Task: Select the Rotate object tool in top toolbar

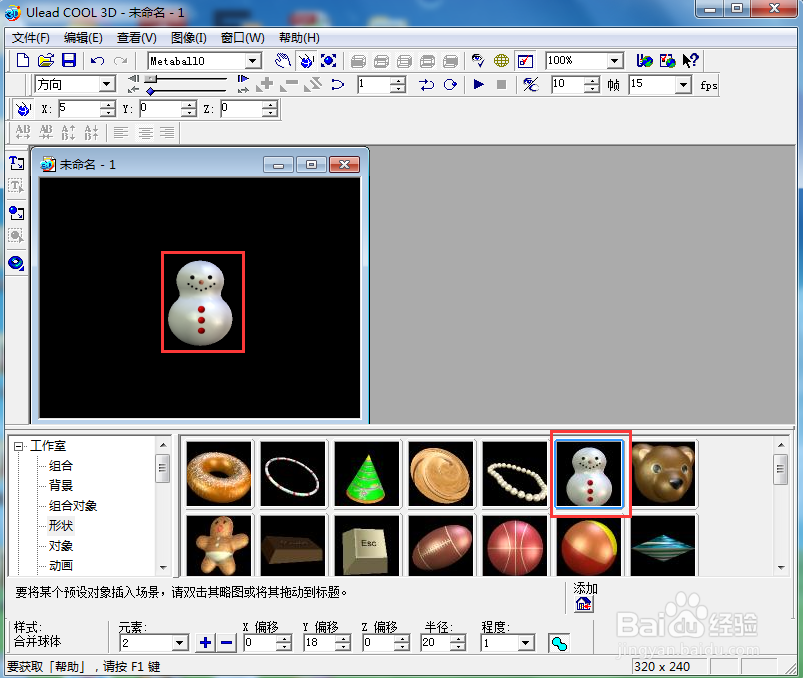Action: [306, 60]
